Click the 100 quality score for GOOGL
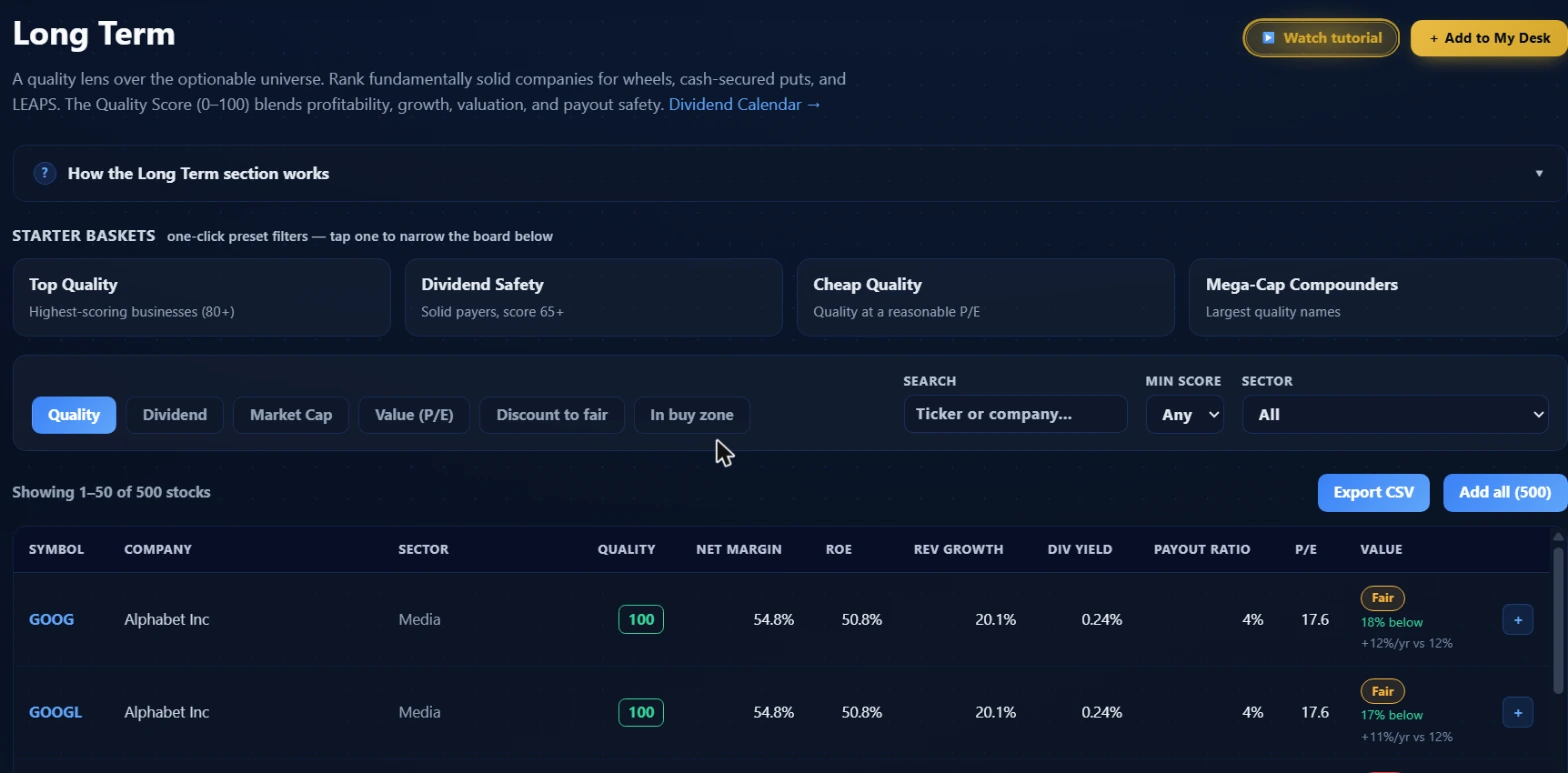The height and width of the screenshot is (773, 1568). click(641, 713)
